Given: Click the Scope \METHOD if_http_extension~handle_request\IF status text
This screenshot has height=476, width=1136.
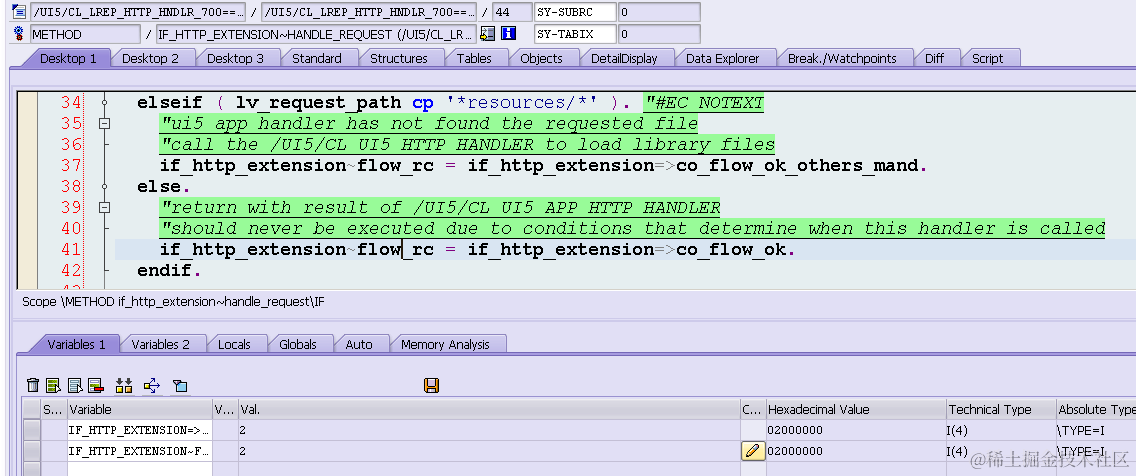Looking at the screenshot, I should click(172, 301).
